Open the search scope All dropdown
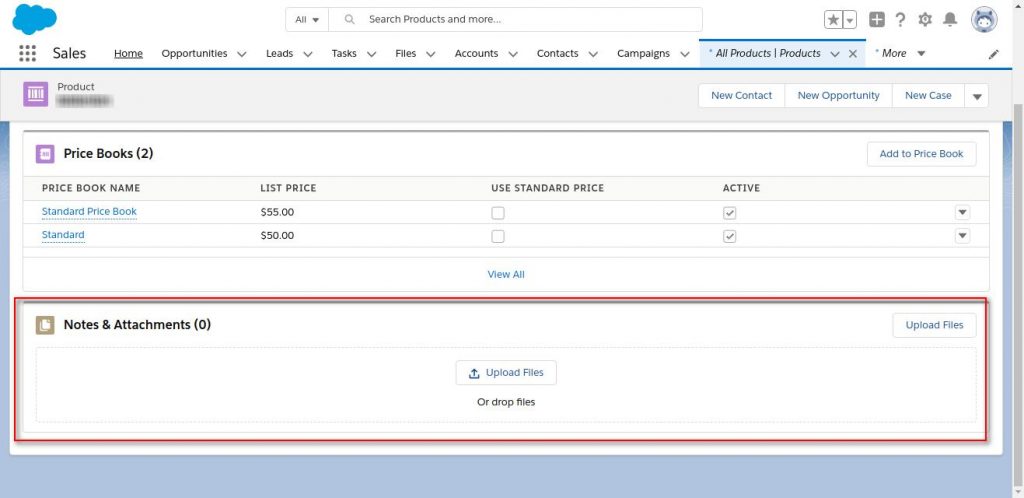Screen dimensions: 1024x498 pos(307,20)
